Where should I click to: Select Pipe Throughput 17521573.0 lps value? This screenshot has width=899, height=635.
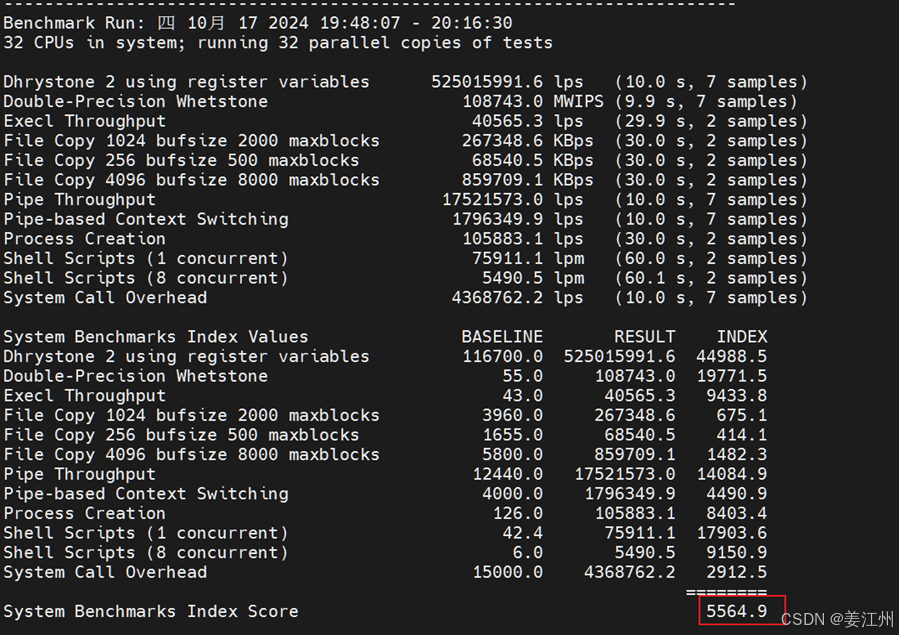513,199
